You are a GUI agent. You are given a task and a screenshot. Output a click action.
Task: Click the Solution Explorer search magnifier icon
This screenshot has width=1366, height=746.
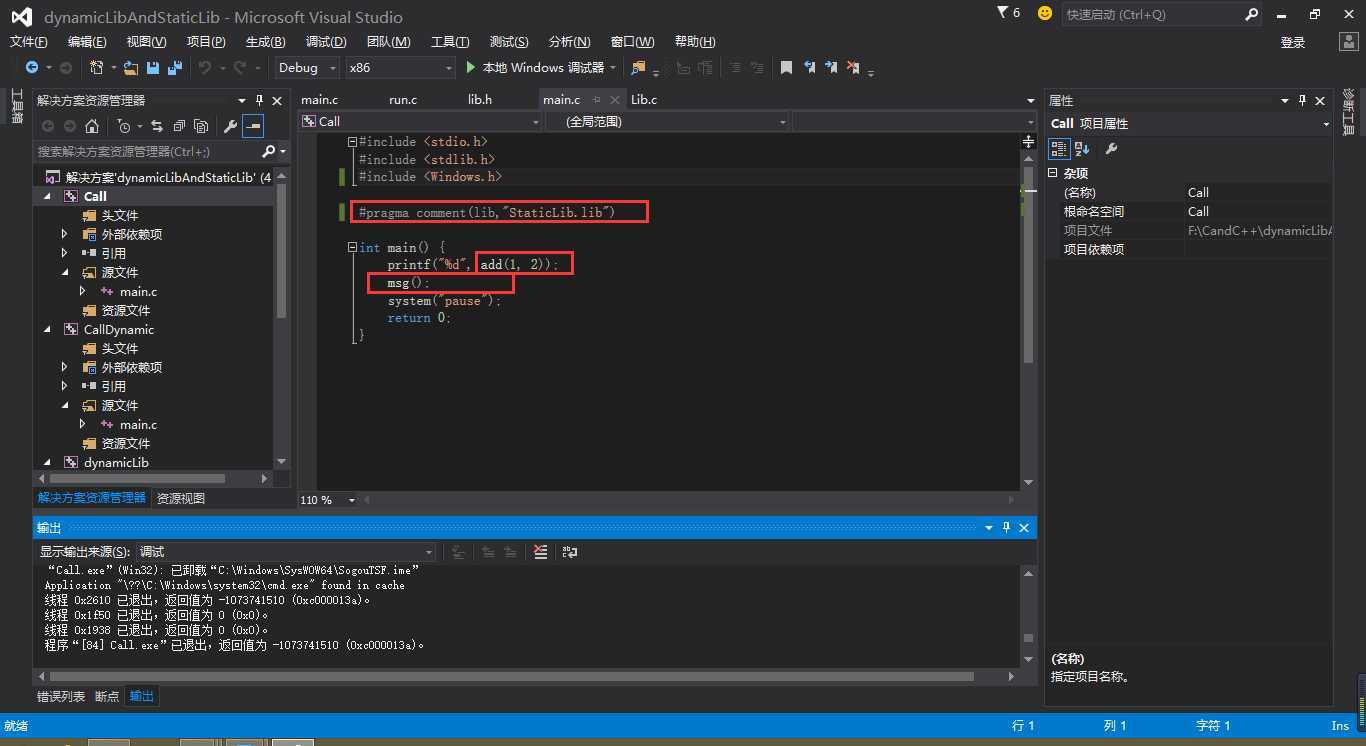[x=268, y=151]
